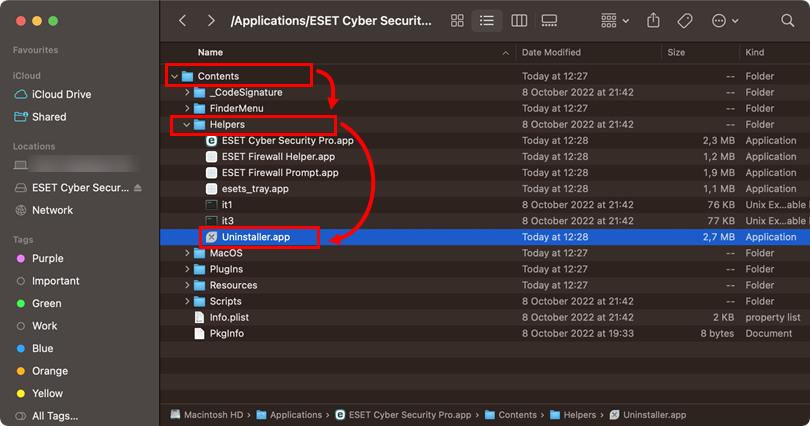This screenshot has height=426, width=810.
Task: Expand the _CodeSignature folder
Action: tap(187, 92)
